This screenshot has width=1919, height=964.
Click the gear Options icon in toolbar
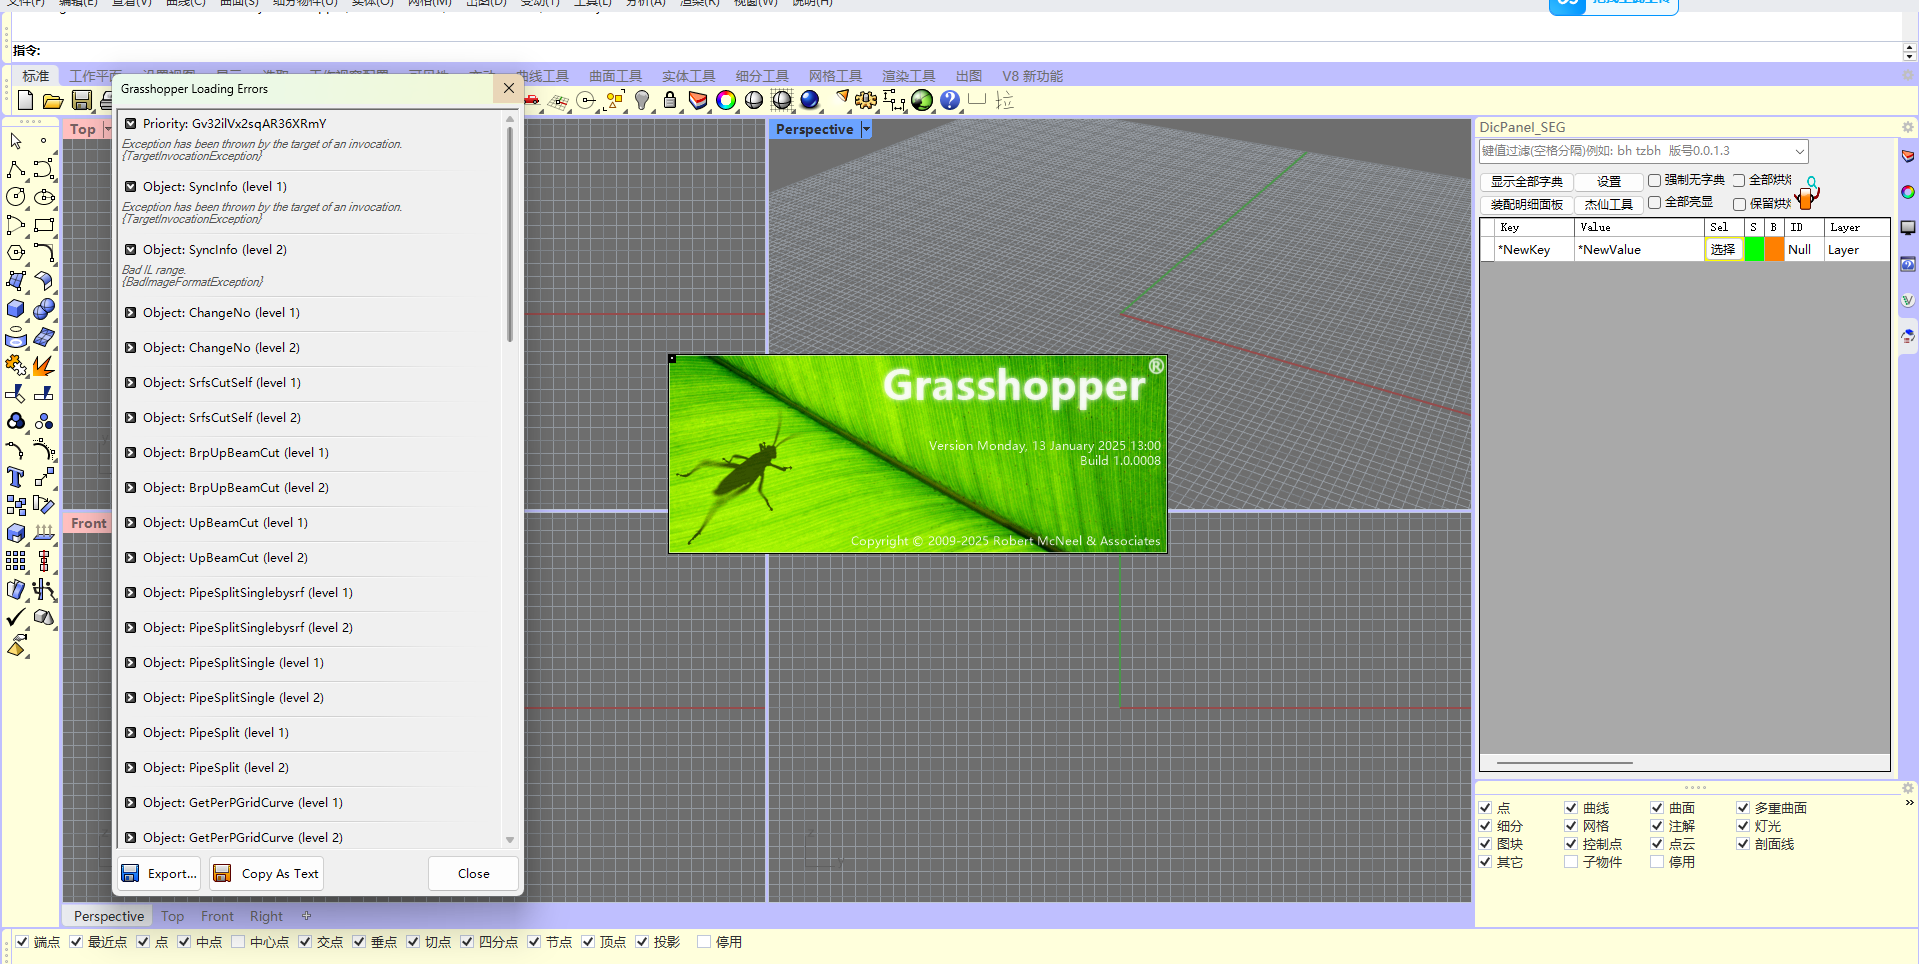(x=866, y=100)
